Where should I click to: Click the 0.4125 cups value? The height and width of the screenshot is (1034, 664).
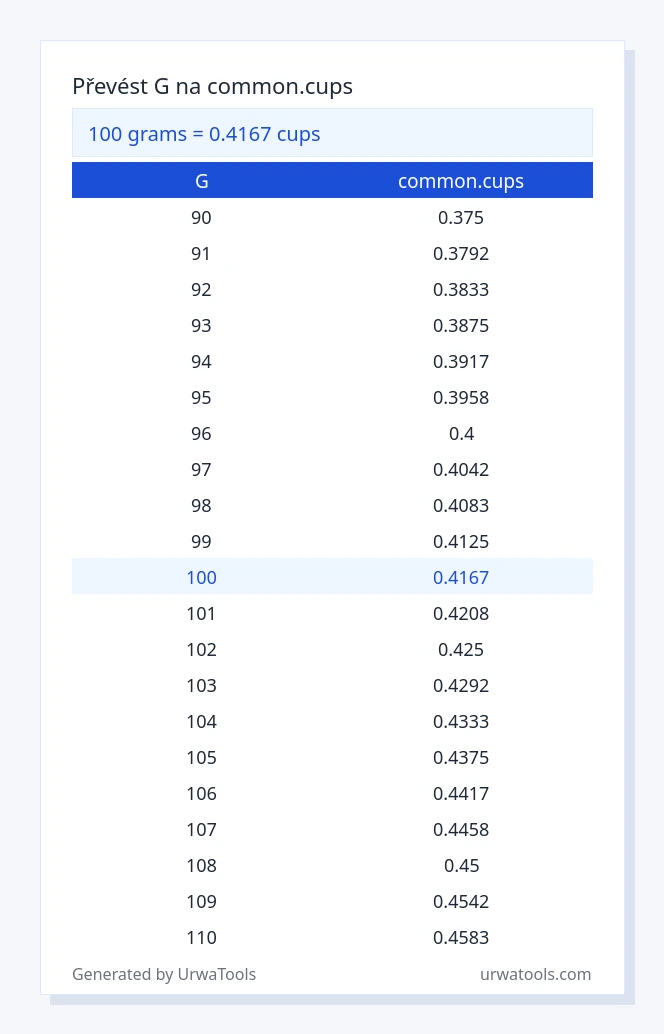[x=461, y=541]
